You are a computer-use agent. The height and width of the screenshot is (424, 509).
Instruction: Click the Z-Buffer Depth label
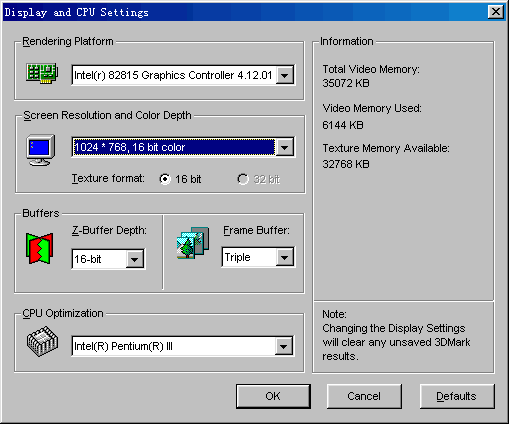(109, 230)
